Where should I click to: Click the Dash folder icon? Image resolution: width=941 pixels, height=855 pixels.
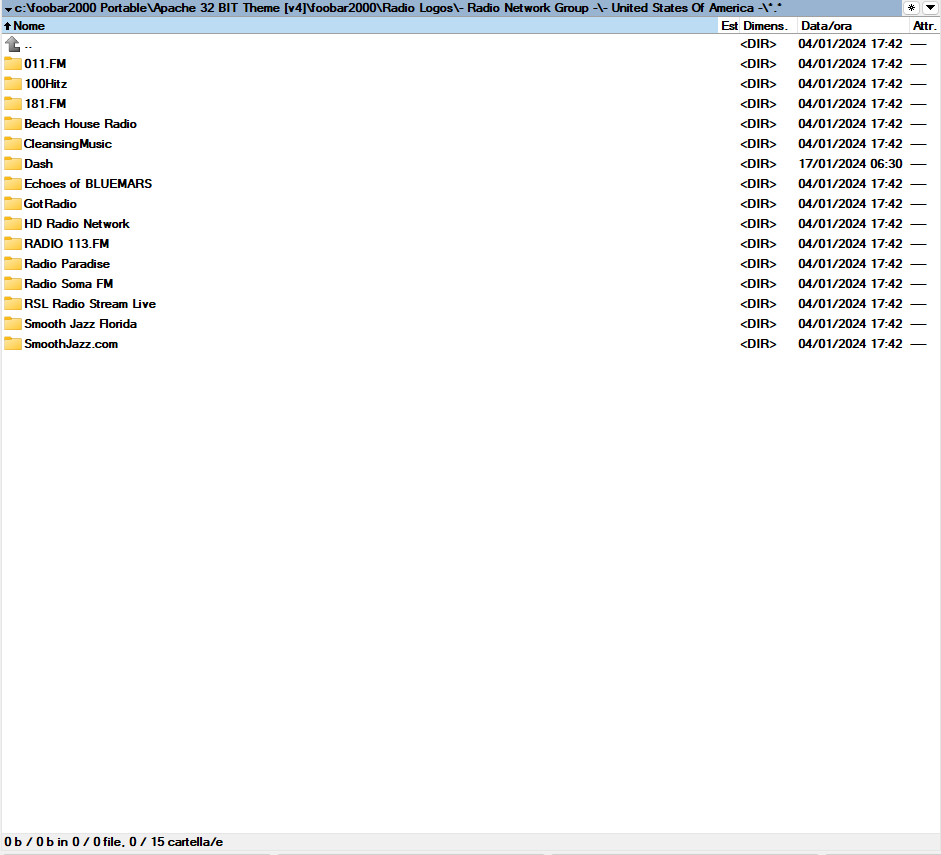13,164
